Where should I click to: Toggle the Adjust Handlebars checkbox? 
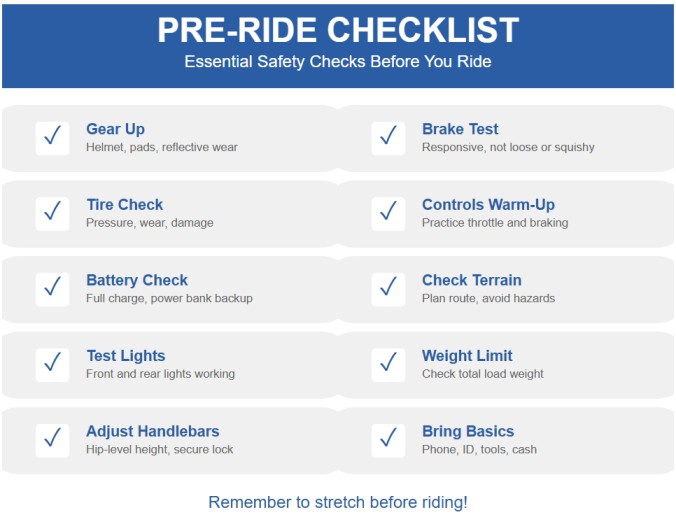(52, 440)
